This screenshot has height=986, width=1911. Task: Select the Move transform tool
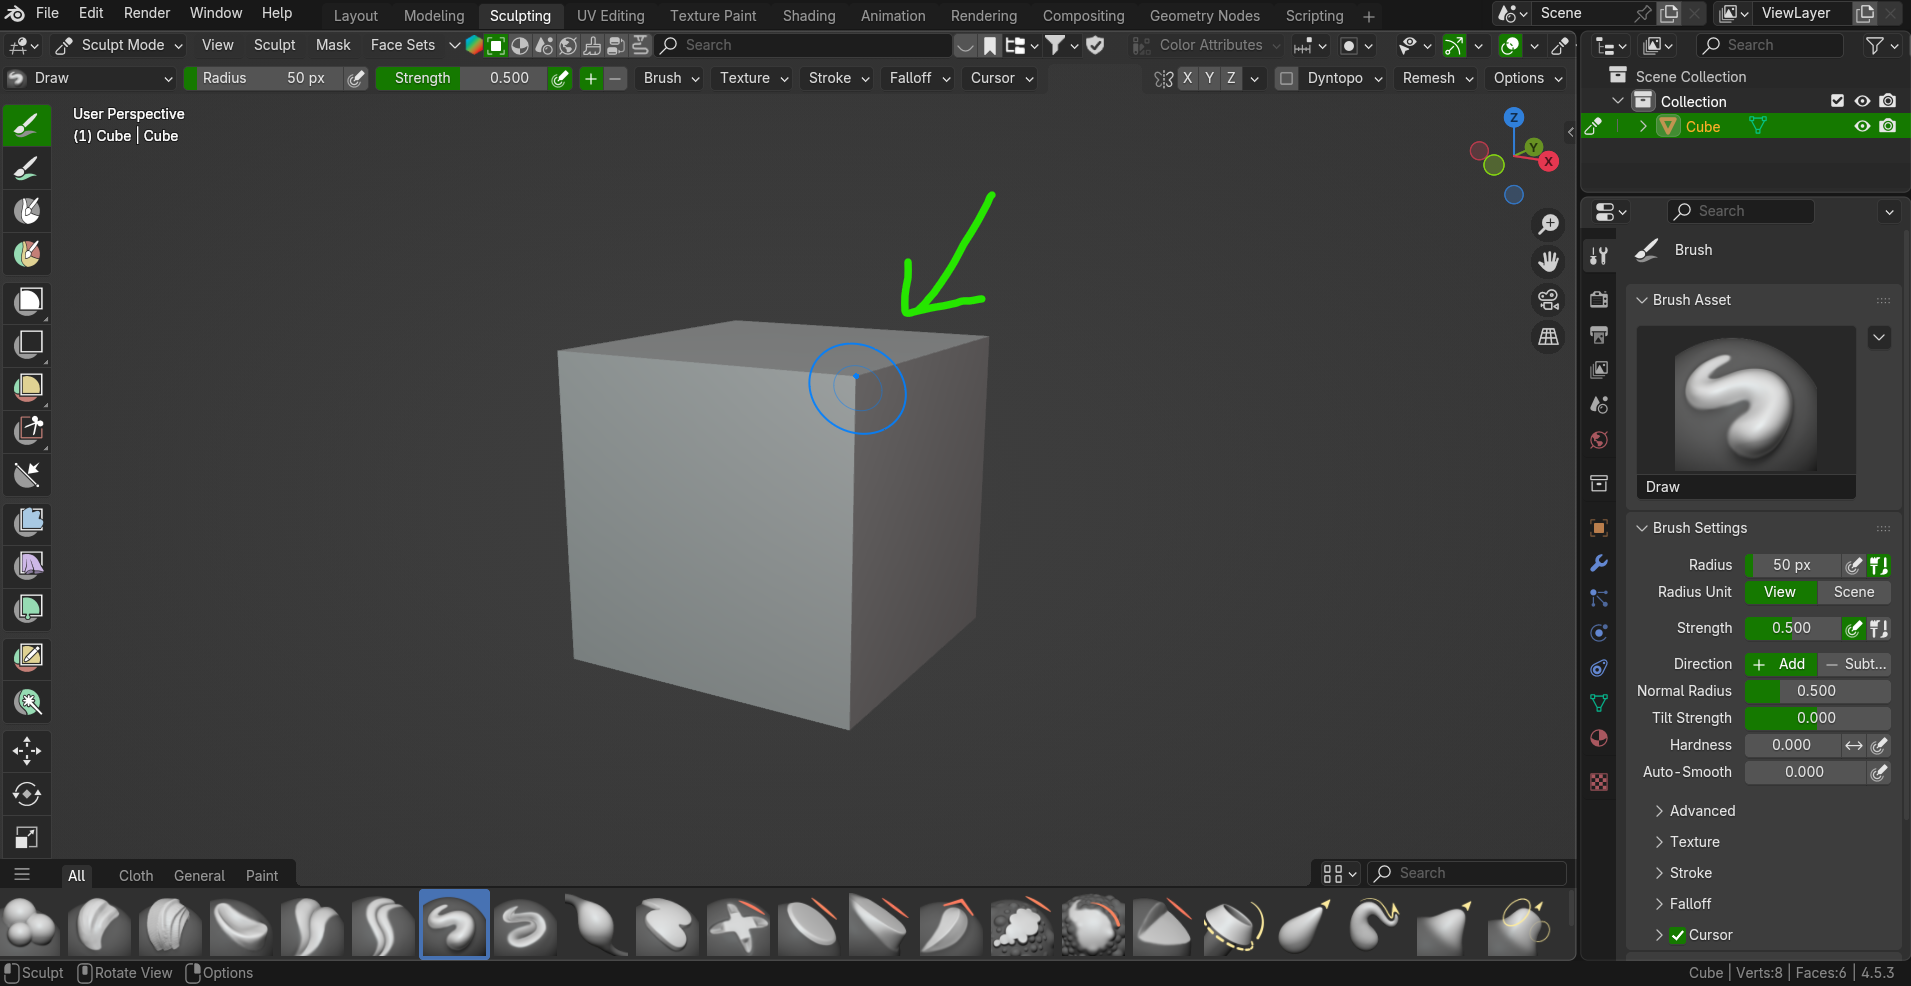tap(27, 751)
